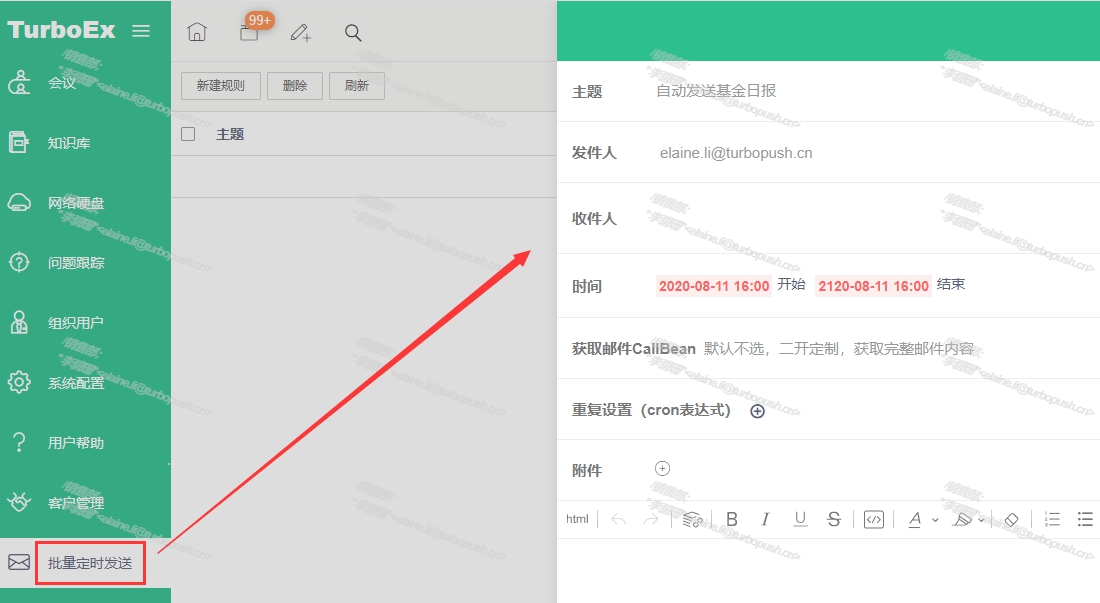Viewport: 1100px width, 603px height.
Task: Add a cron repeat setting with plus
Action: (x=757, y=411)
